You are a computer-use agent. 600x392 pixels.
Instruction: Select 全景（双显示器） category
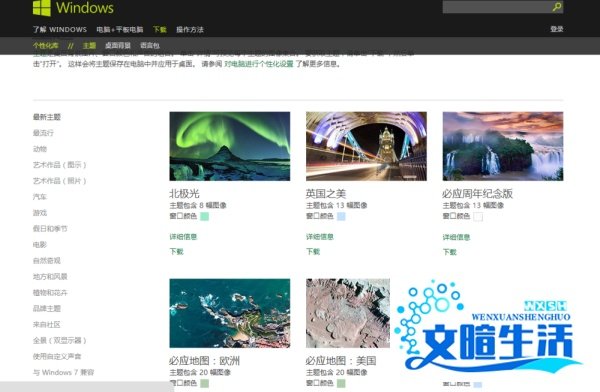tap(60, 340)
